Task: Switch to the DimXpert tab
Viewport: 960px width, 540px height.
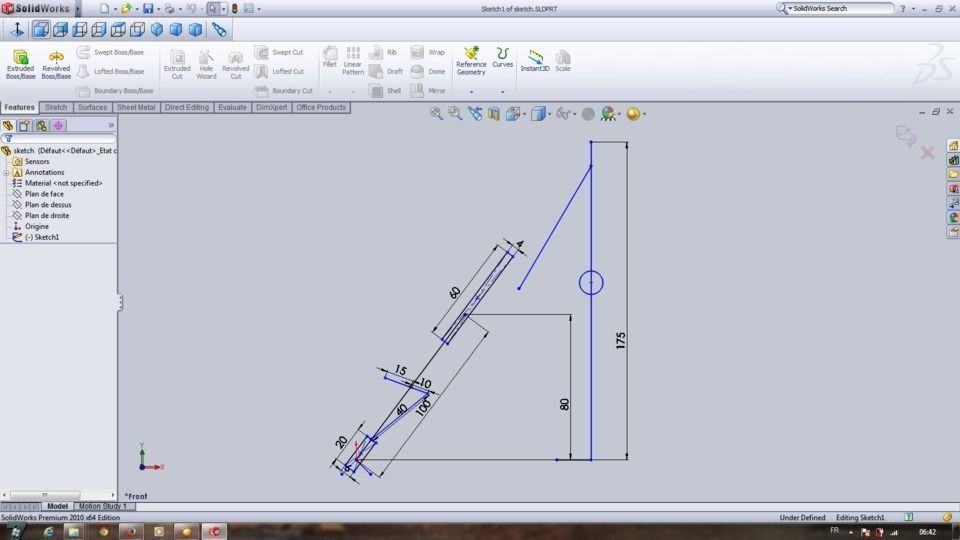Action: [271, 107]
